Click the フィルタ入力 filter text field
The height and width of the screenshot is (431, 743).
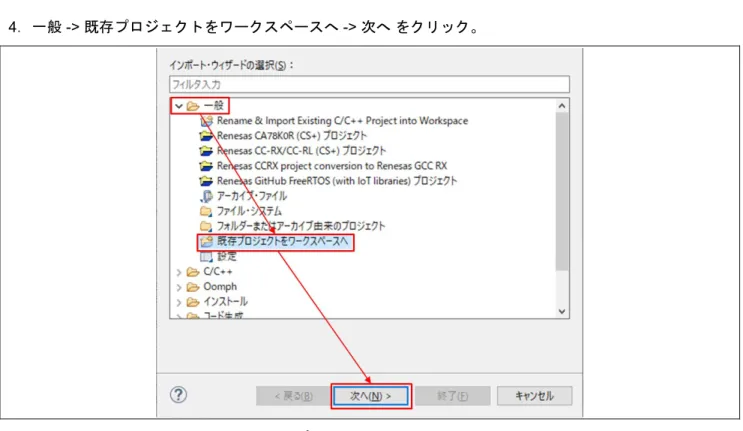[x=370, y=84]
